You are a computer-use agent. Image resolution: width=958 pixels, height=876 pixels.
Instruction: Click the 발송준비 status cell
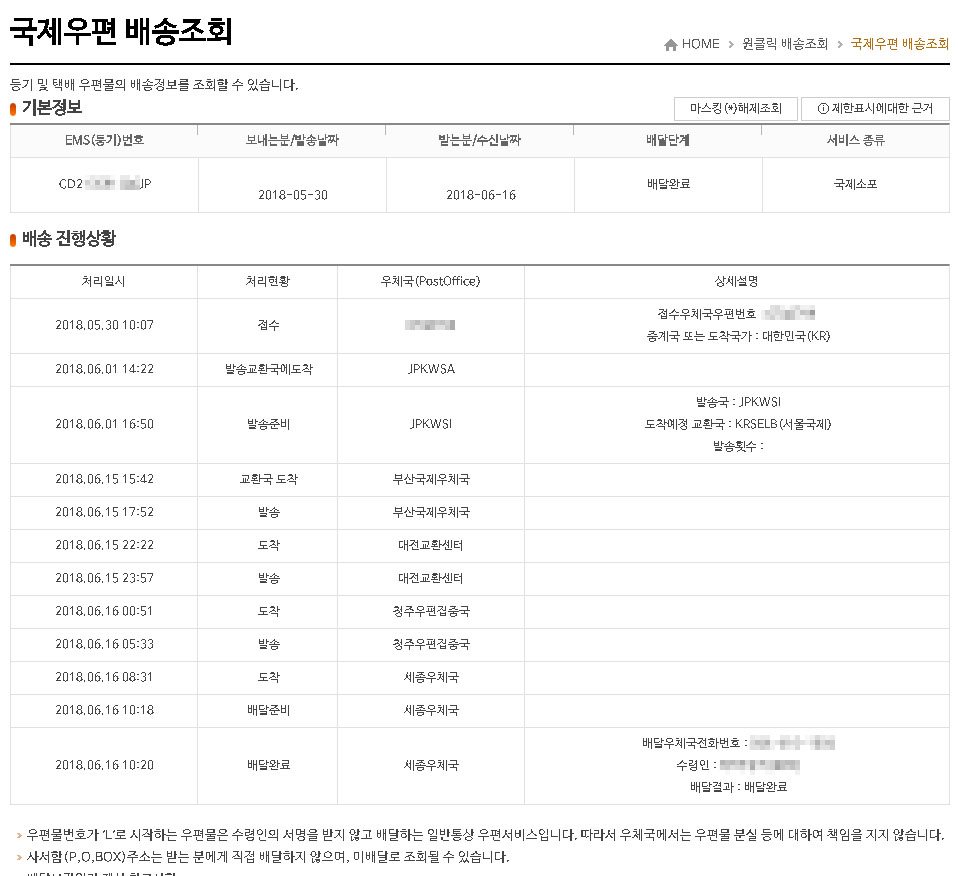point(269,425)
